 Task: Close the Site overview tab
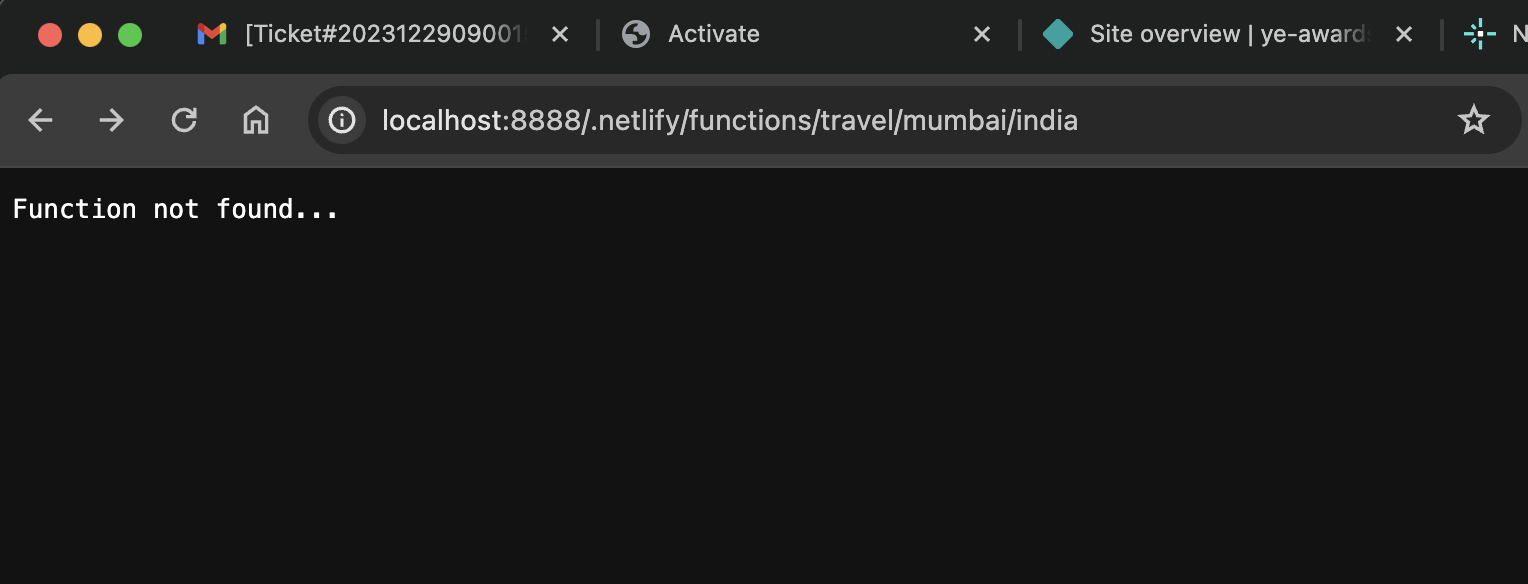[x=1404, y=34]
